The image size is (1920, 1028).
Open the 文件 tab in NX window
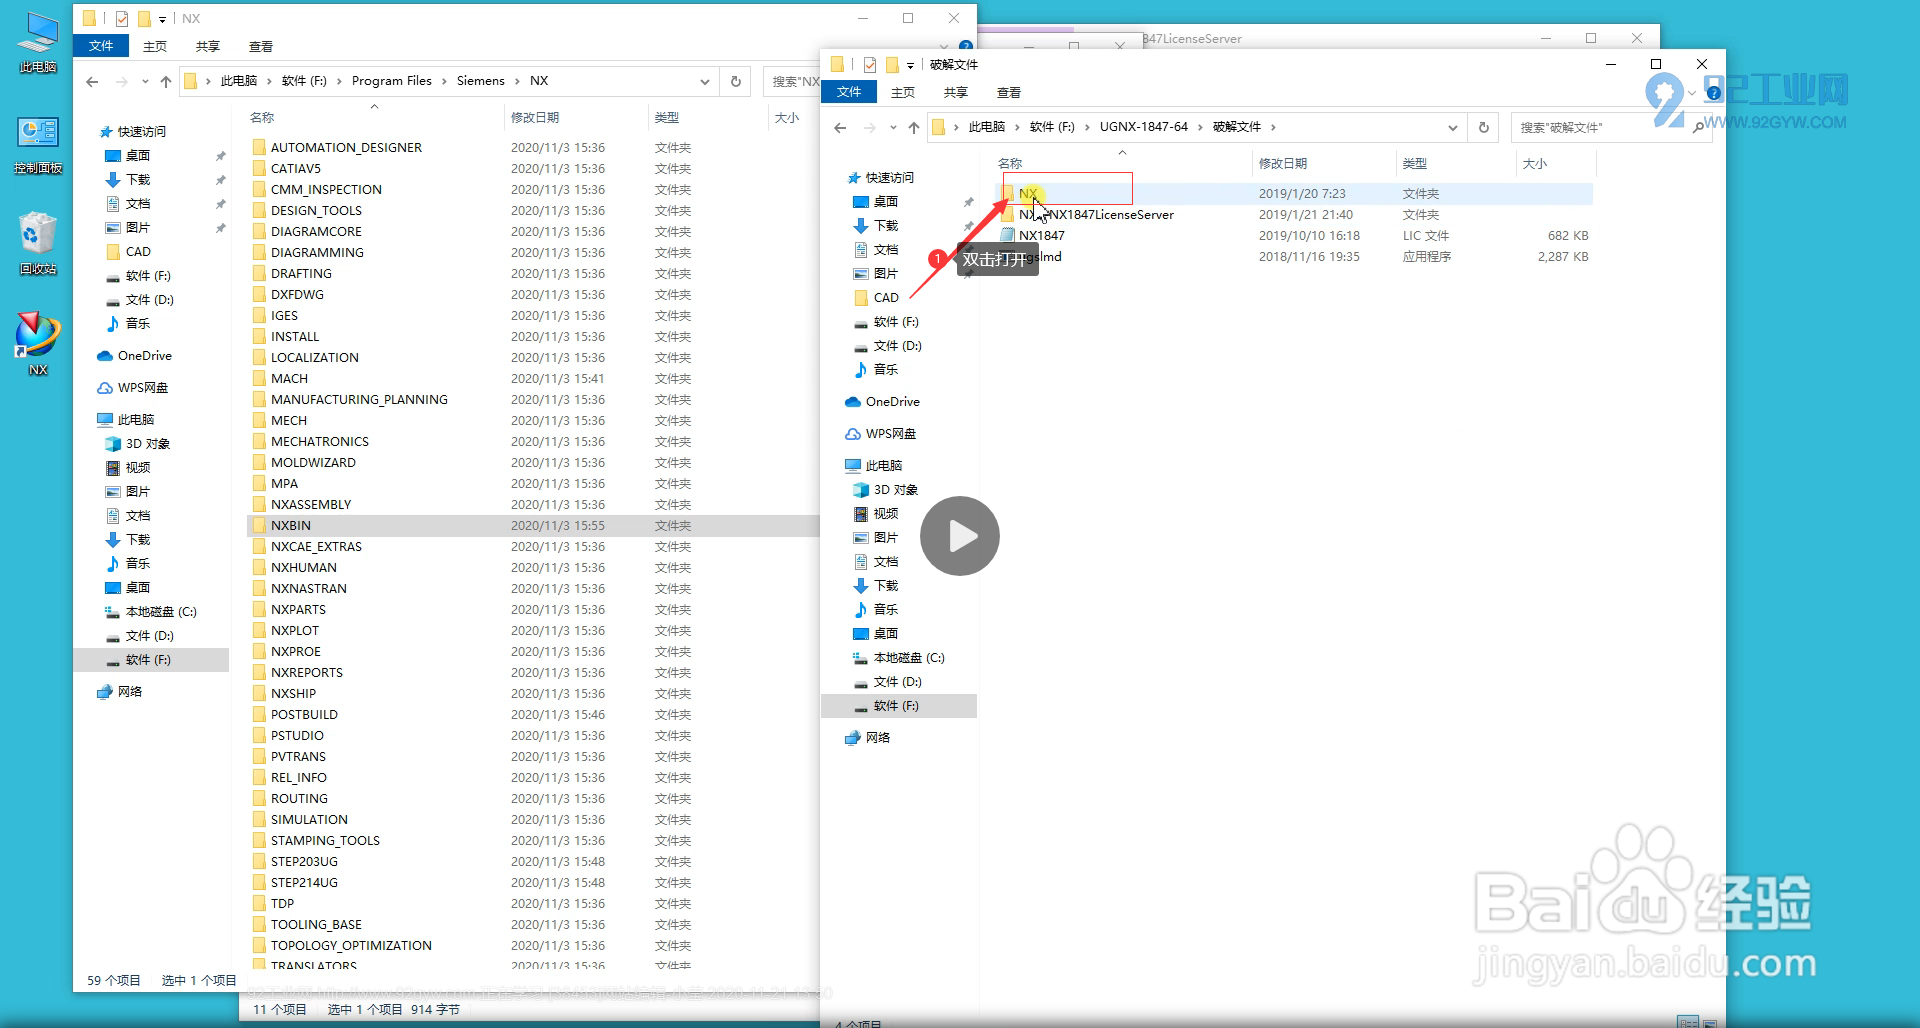tap(101, 46)
